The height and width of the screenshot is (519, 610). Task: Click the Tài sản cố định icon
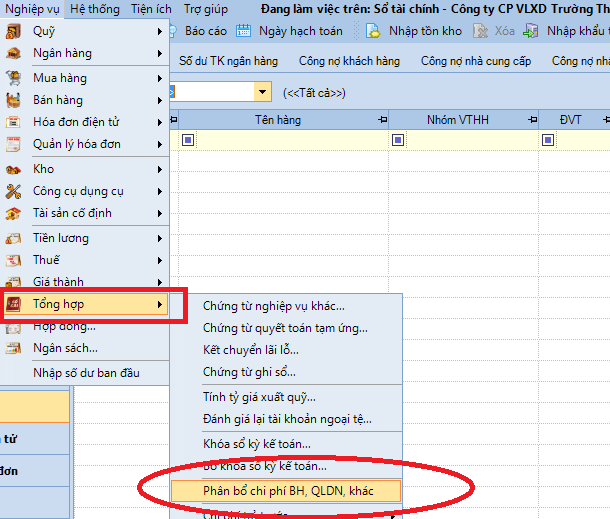tap(14, 213)
